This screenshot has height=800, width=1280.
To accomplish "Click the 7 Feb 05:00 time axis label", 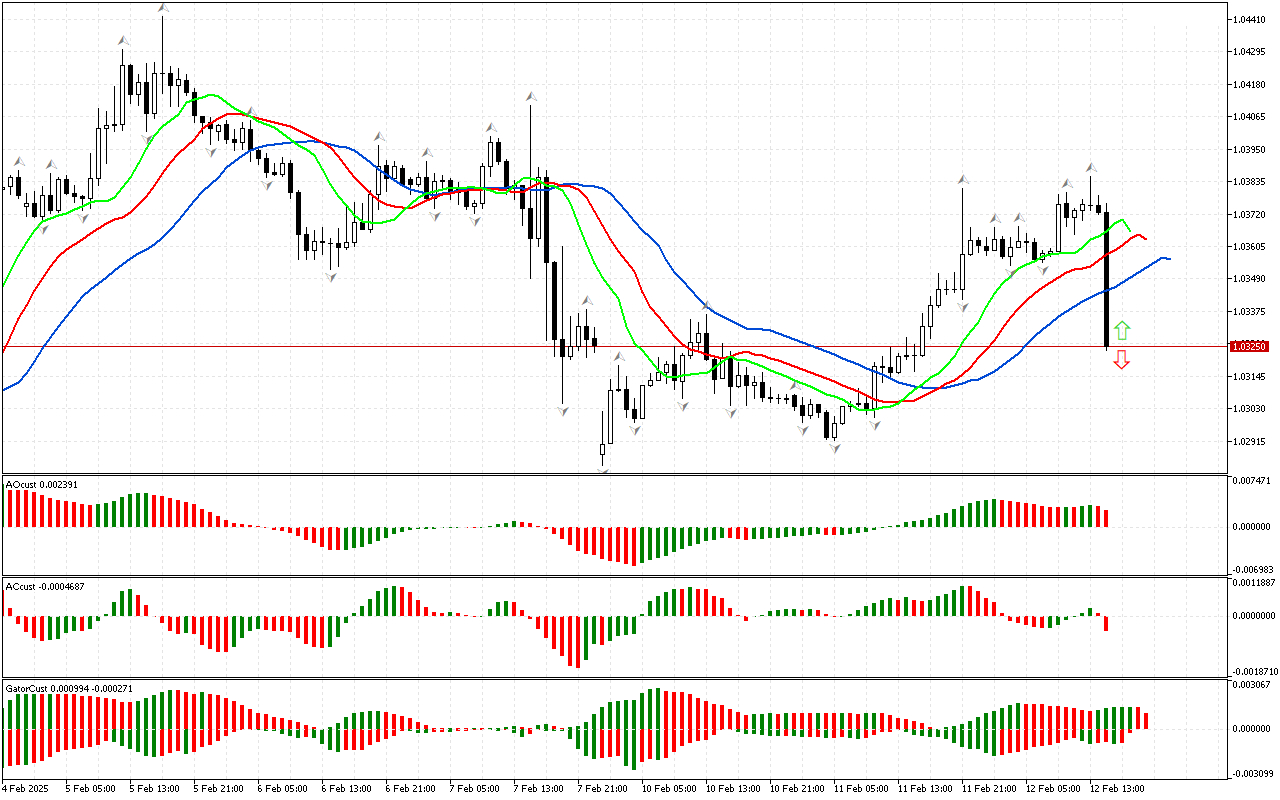I will click(475, 789).
